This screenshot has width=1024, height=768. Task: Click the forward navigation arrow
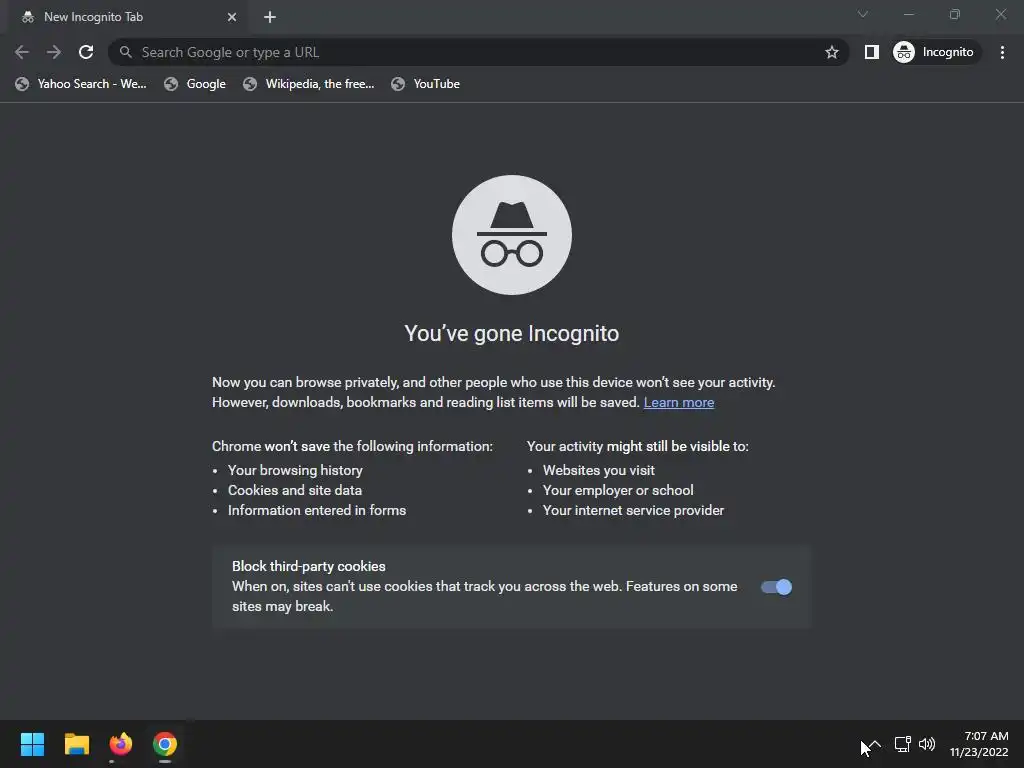coord(54,52)
